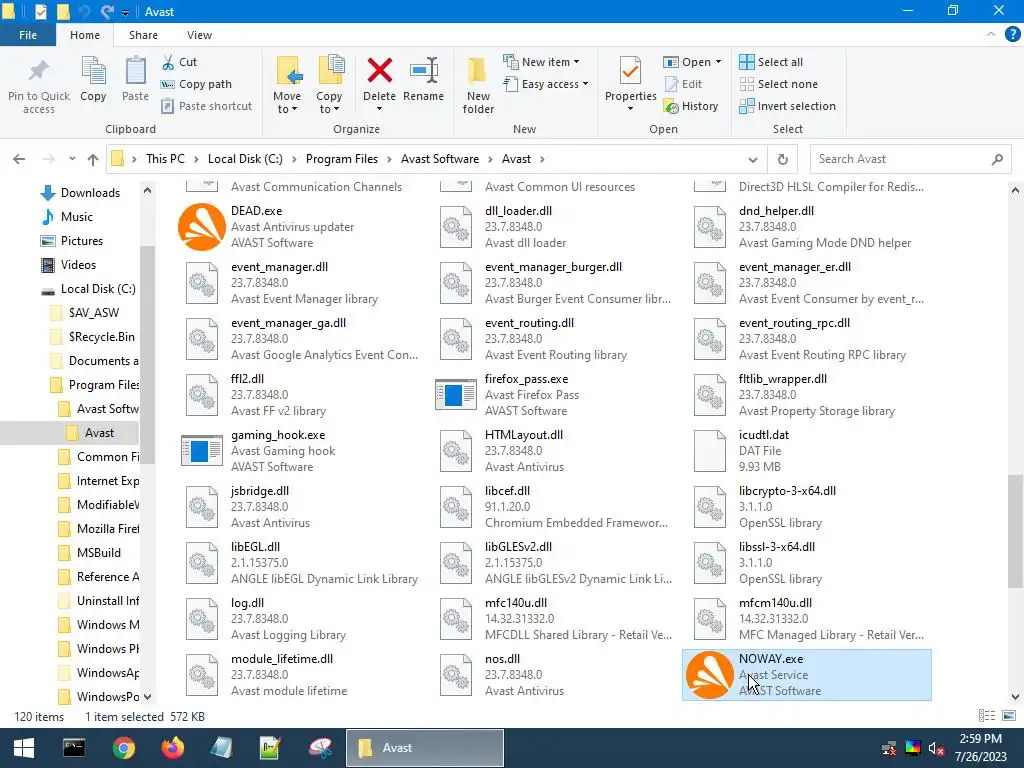This screenshot has width=1024, height=768.
Task: Select the mfc140u.dll file
Action: pos(554,618)
